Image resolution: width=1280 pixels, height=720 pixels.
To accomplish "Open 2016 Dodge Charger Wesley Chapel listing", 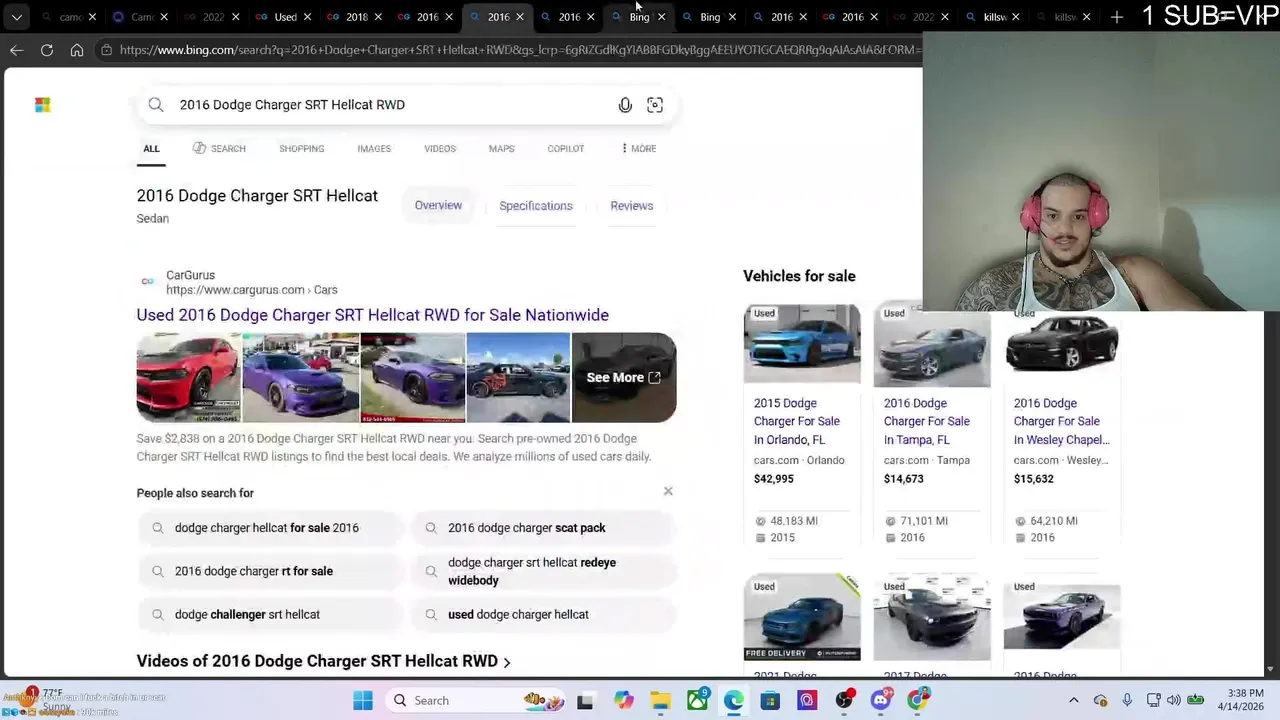I will tap(1061, 421).
